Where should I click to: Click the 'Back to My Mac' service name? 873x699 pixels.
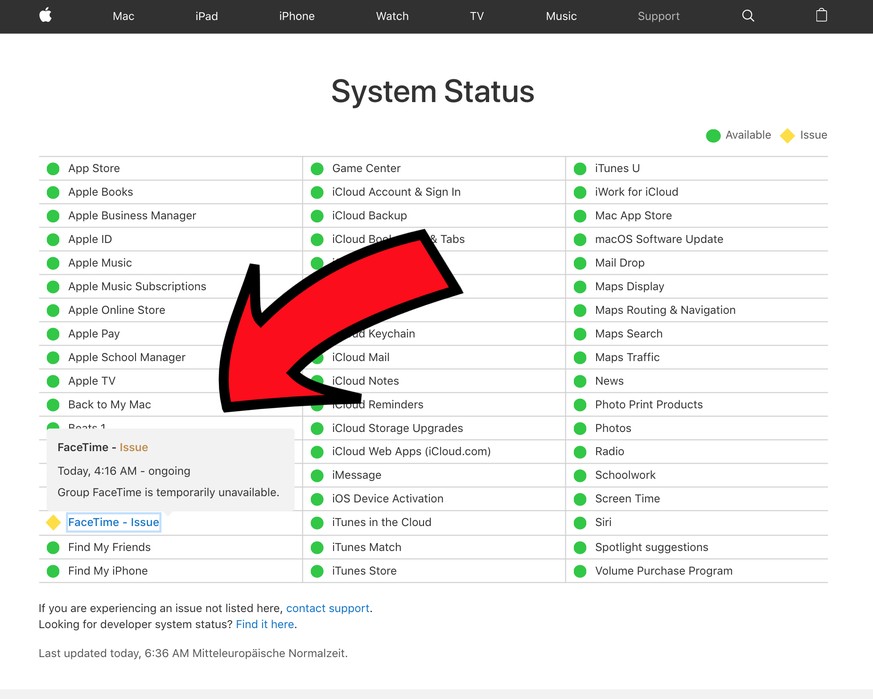(109, 404)
